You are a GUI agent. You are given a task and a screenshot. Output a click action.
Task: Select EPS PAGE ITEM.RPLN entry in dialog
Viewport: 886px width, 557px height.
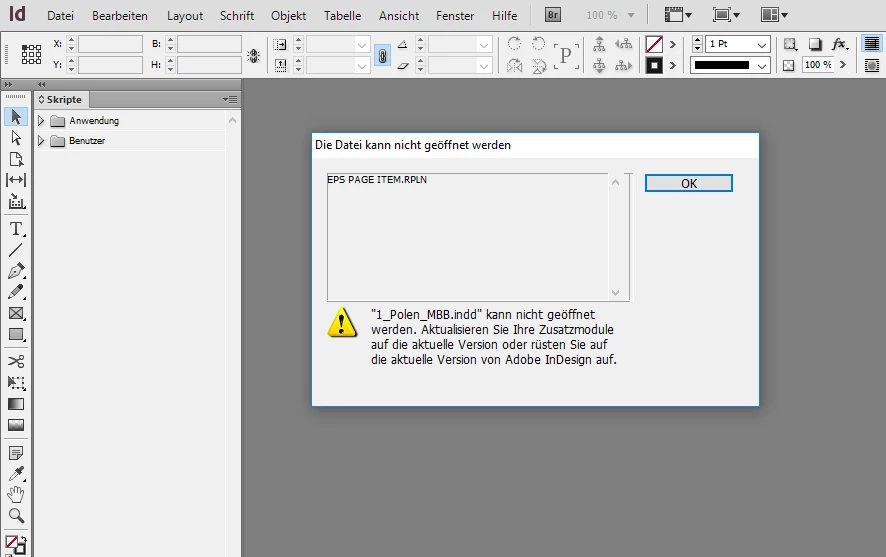point(377,180)
